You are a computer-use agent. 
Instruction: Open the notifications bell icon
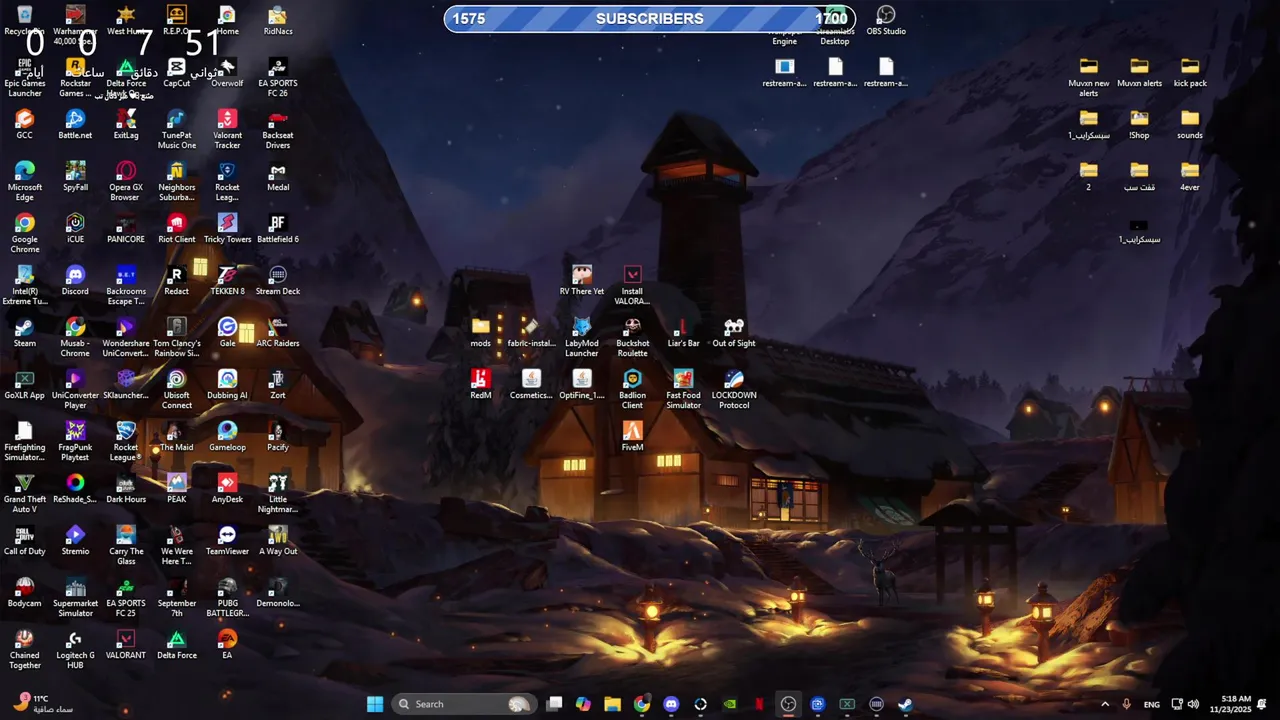(1262, 704)
